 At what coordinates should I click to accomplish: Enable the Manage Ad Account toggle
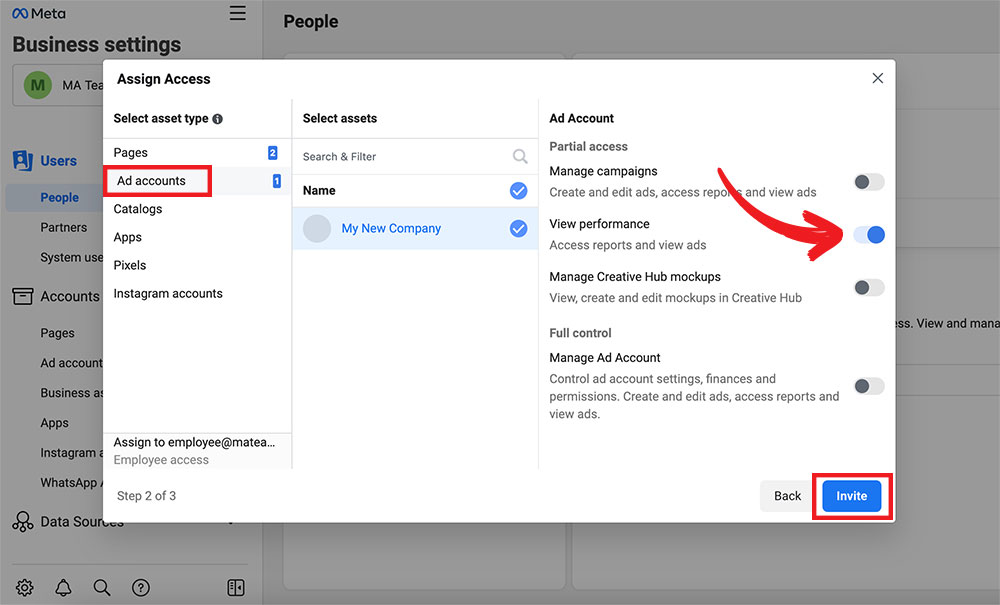pyautogui.click(x=868, y=386)
